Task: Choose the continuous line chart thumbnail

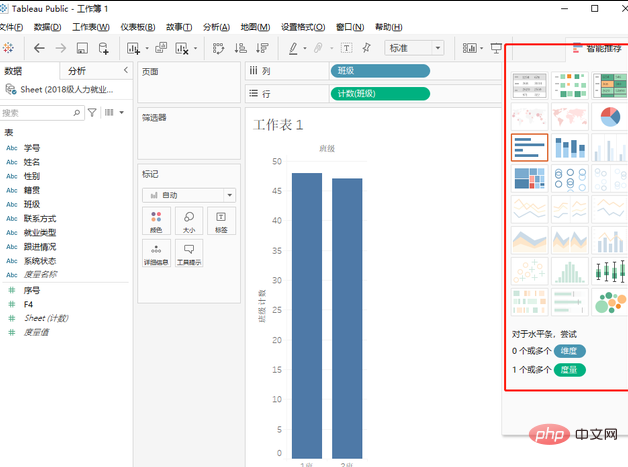Action: tap(529, 209)
